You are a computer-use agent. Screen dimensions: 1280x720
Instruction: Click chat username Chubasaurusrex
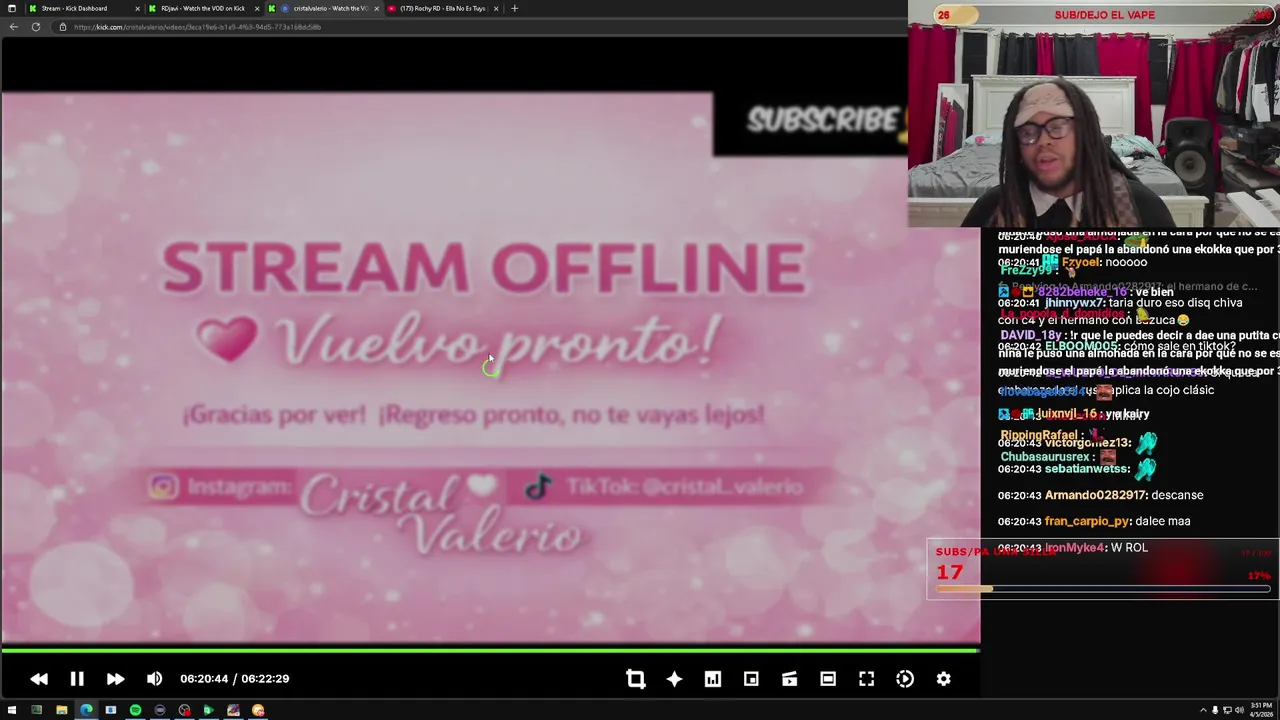click(1045, 456)
